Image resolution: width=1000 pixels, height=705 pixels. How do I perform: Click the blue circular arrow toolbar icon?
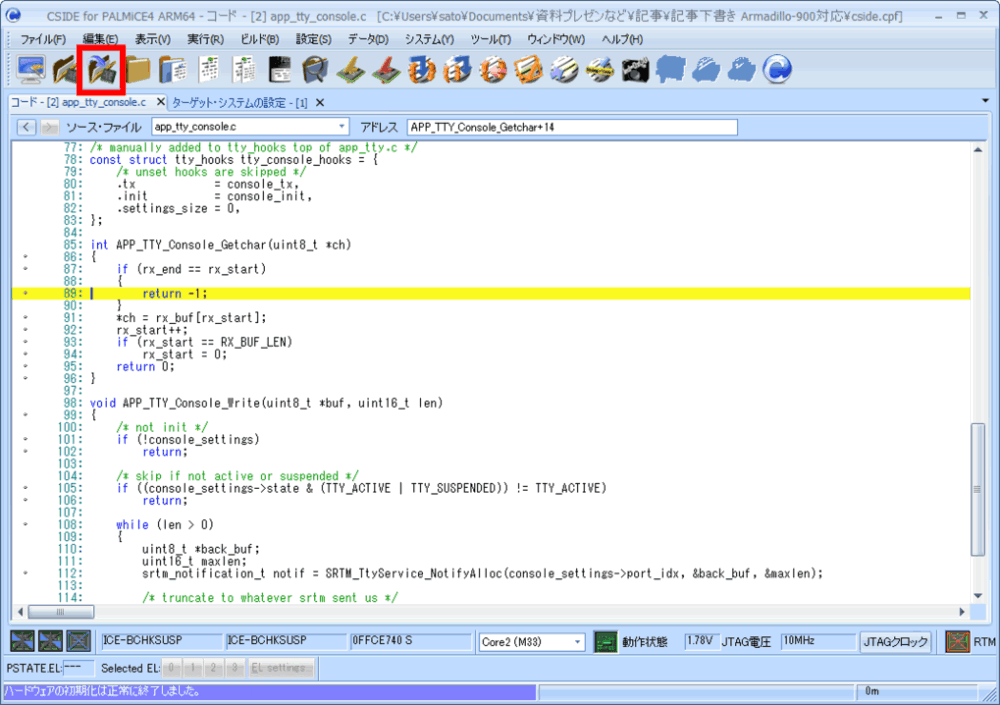pyautogui.click(x=777, y=69)
